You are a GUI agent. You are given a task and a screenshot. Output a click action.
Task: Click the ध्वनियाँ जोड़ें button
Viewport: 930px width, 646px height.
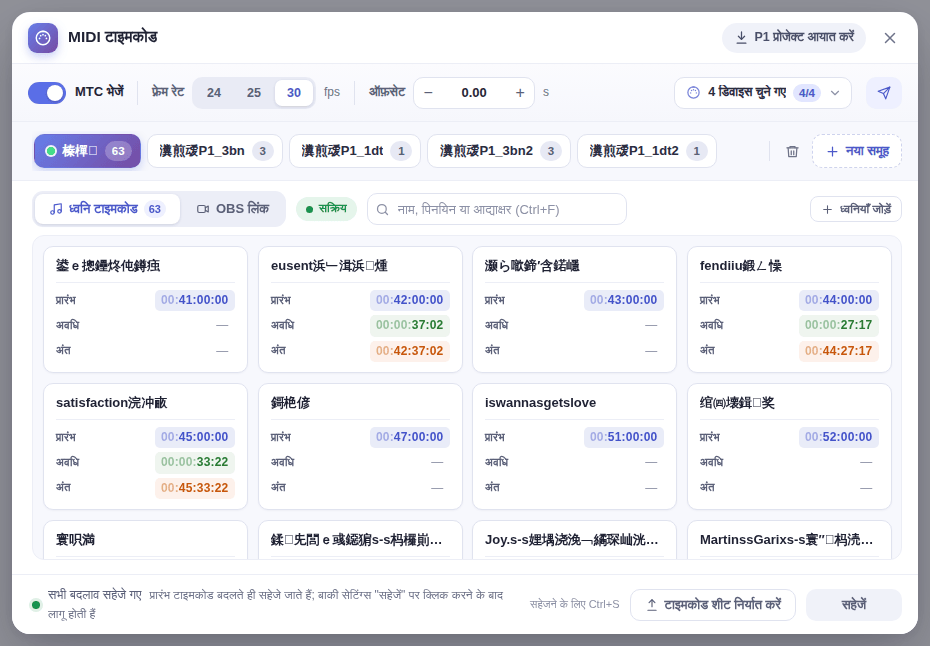point(856,209)
